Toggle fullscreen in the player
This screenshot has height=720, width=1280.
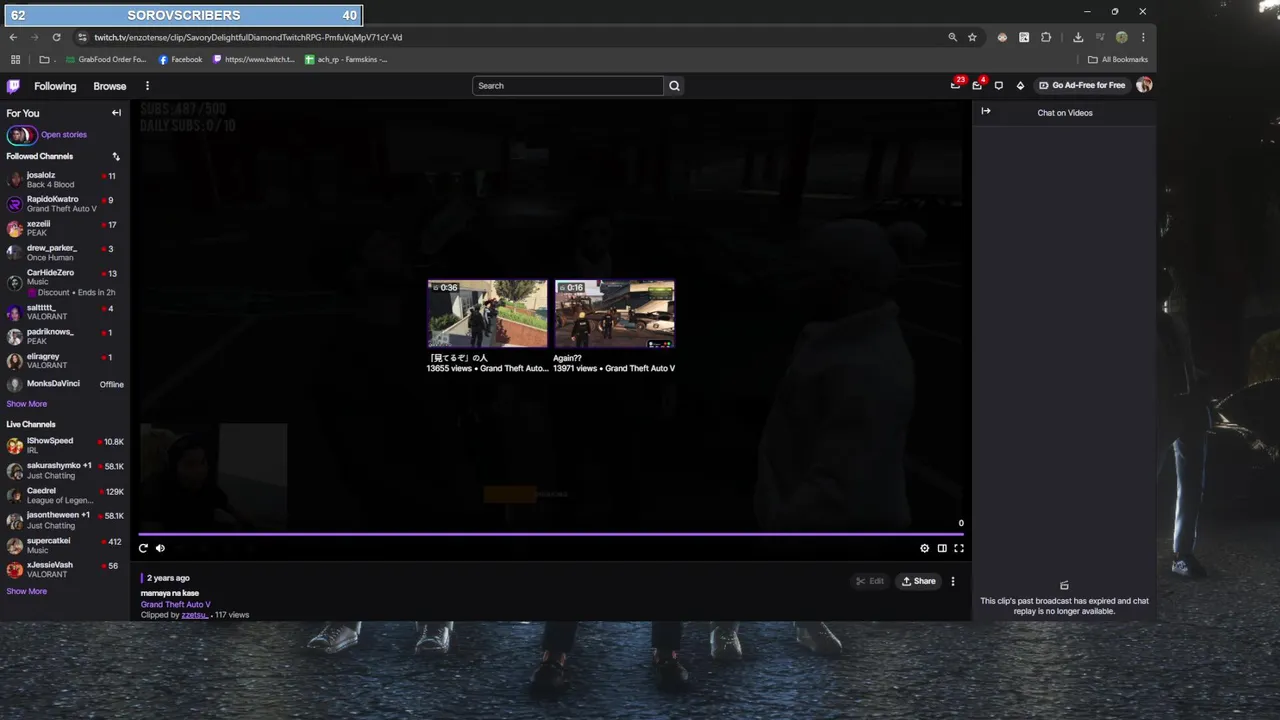[959, 548]
